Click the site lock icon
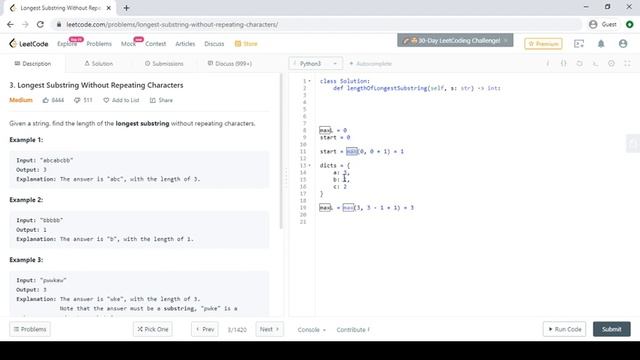This screenshot has width=640, height=360. (59, 24)
